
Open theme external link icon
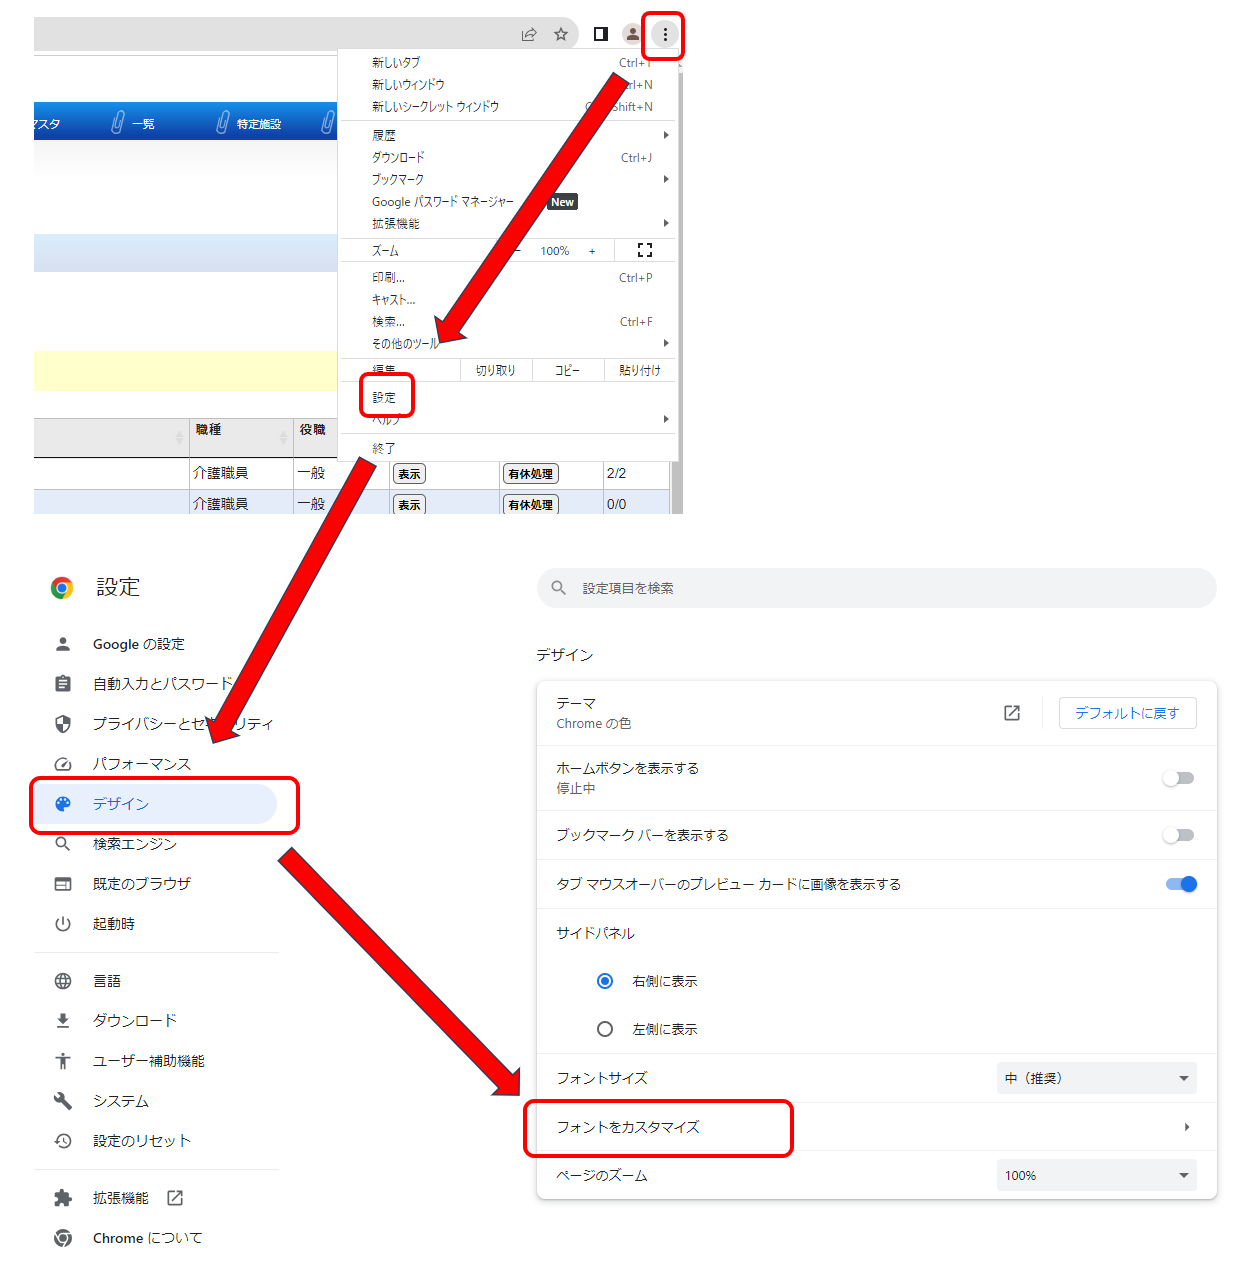coord(1012,713)
